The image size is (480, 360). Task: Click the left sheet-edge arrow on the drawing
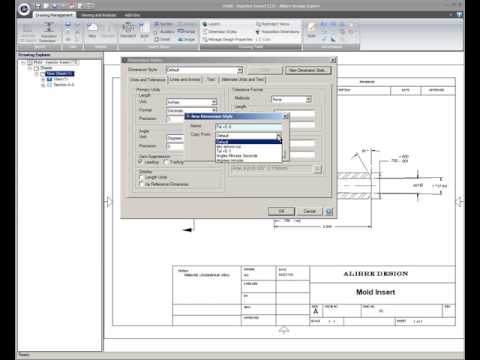(109, 201)
